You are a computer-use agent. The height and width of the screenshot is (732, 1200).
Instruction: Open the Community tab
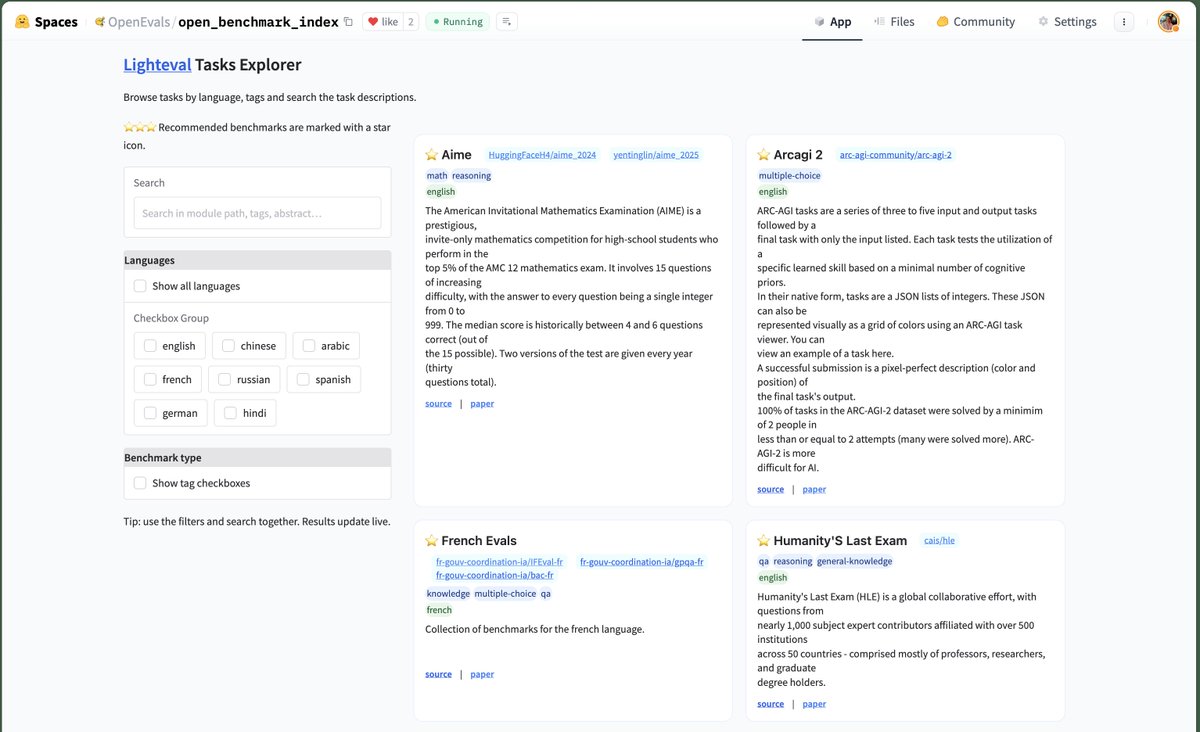coord(976,21)
